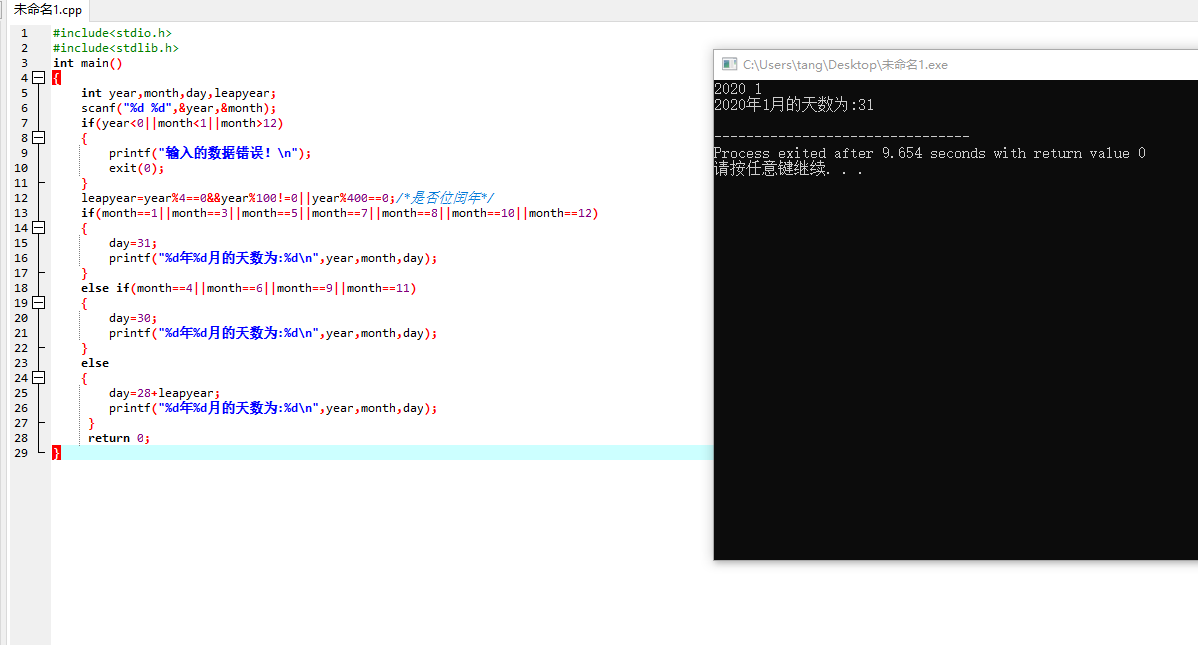Click the exit(0); statement
This screenshot has height=645, width=1198.
coord(137,168)
